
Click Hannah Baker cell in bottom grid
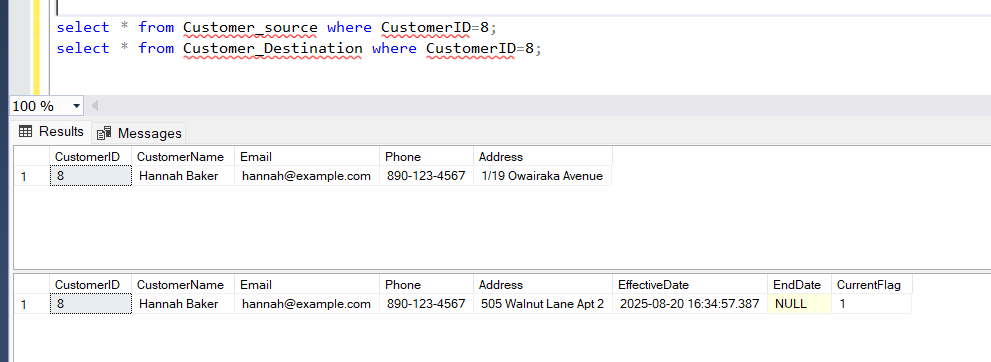[183, 304]
